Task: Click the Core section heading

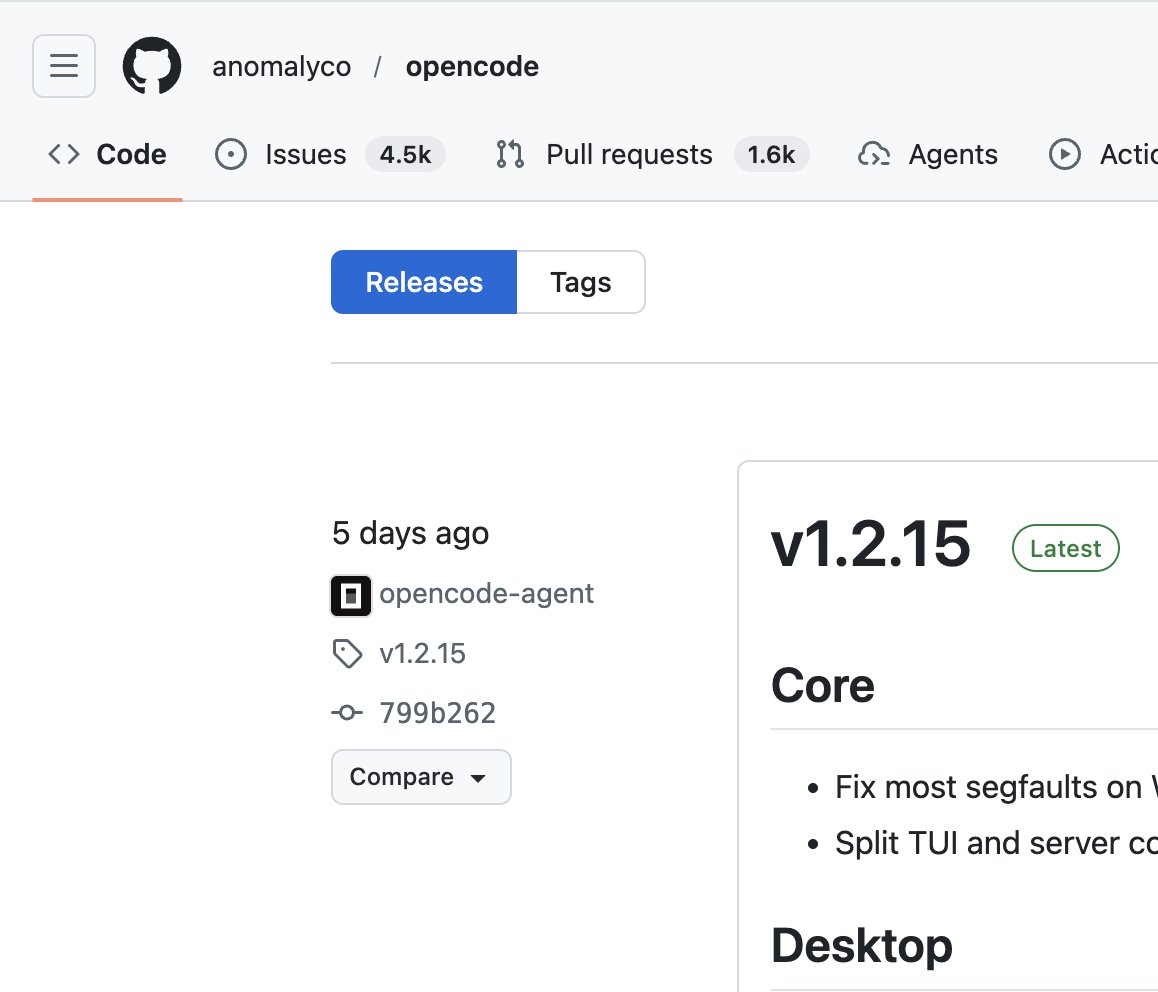Action: [x=823, y=685]
